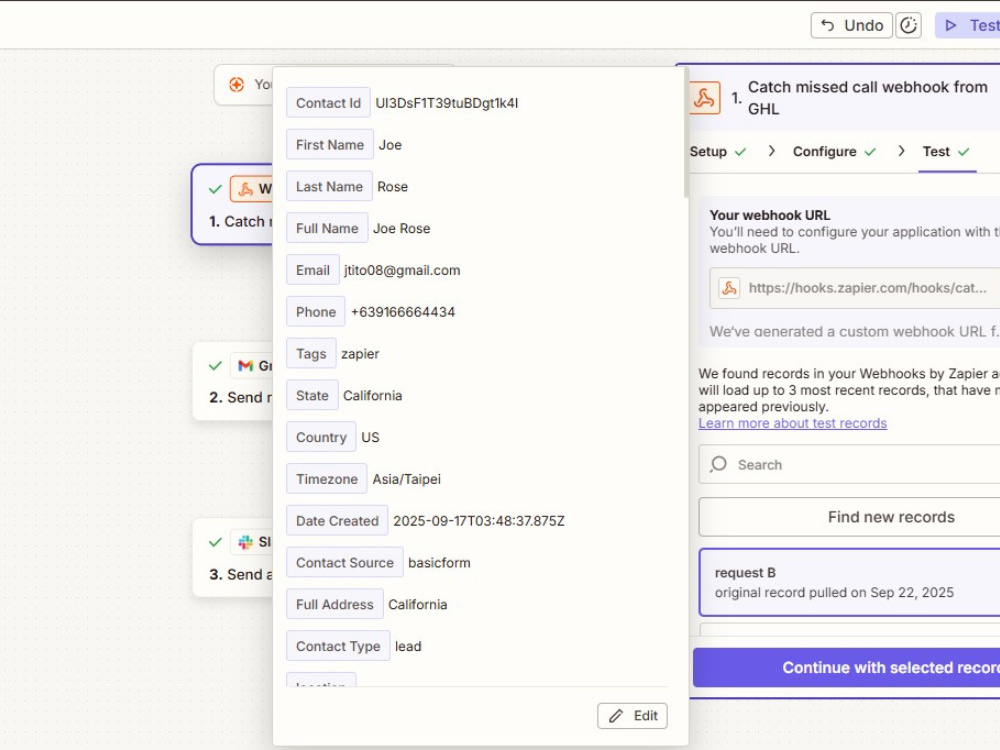The image size is (1000, 750).
Task: Click the webhook icon beside the URL
Action: tap(729, 288)
